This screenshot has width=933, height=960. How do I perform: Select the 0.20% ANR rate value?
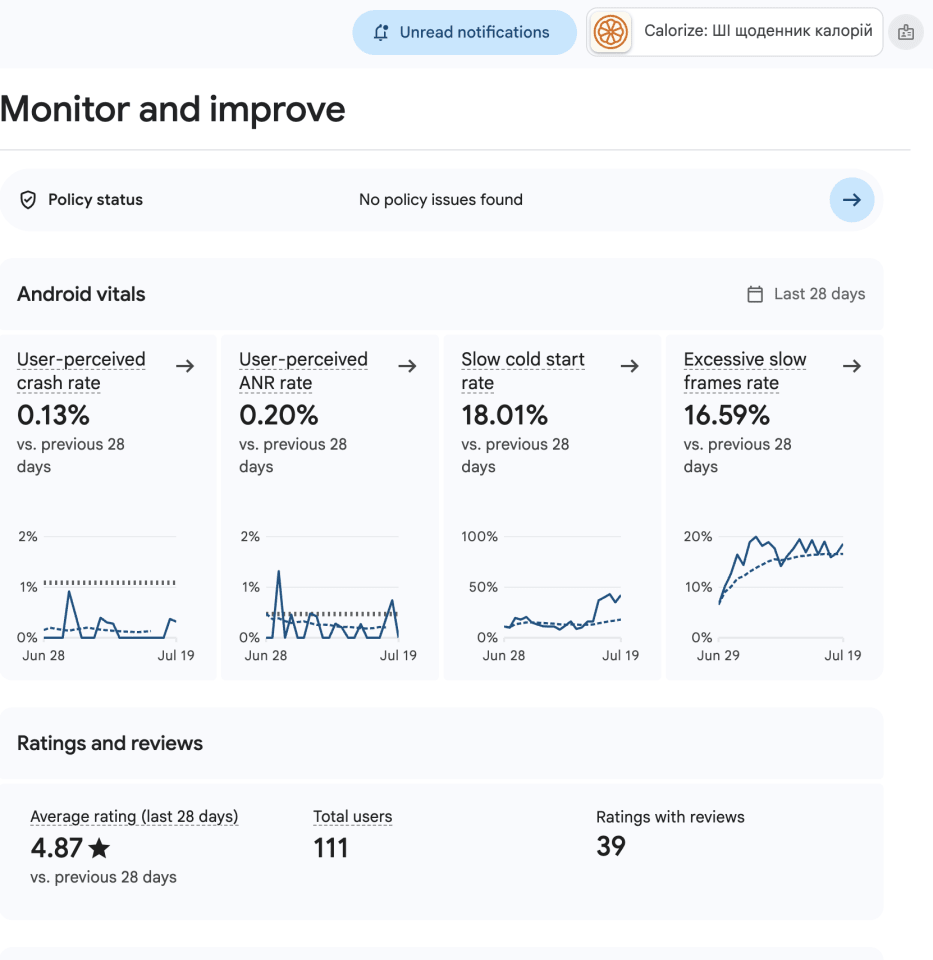point(279,415)
